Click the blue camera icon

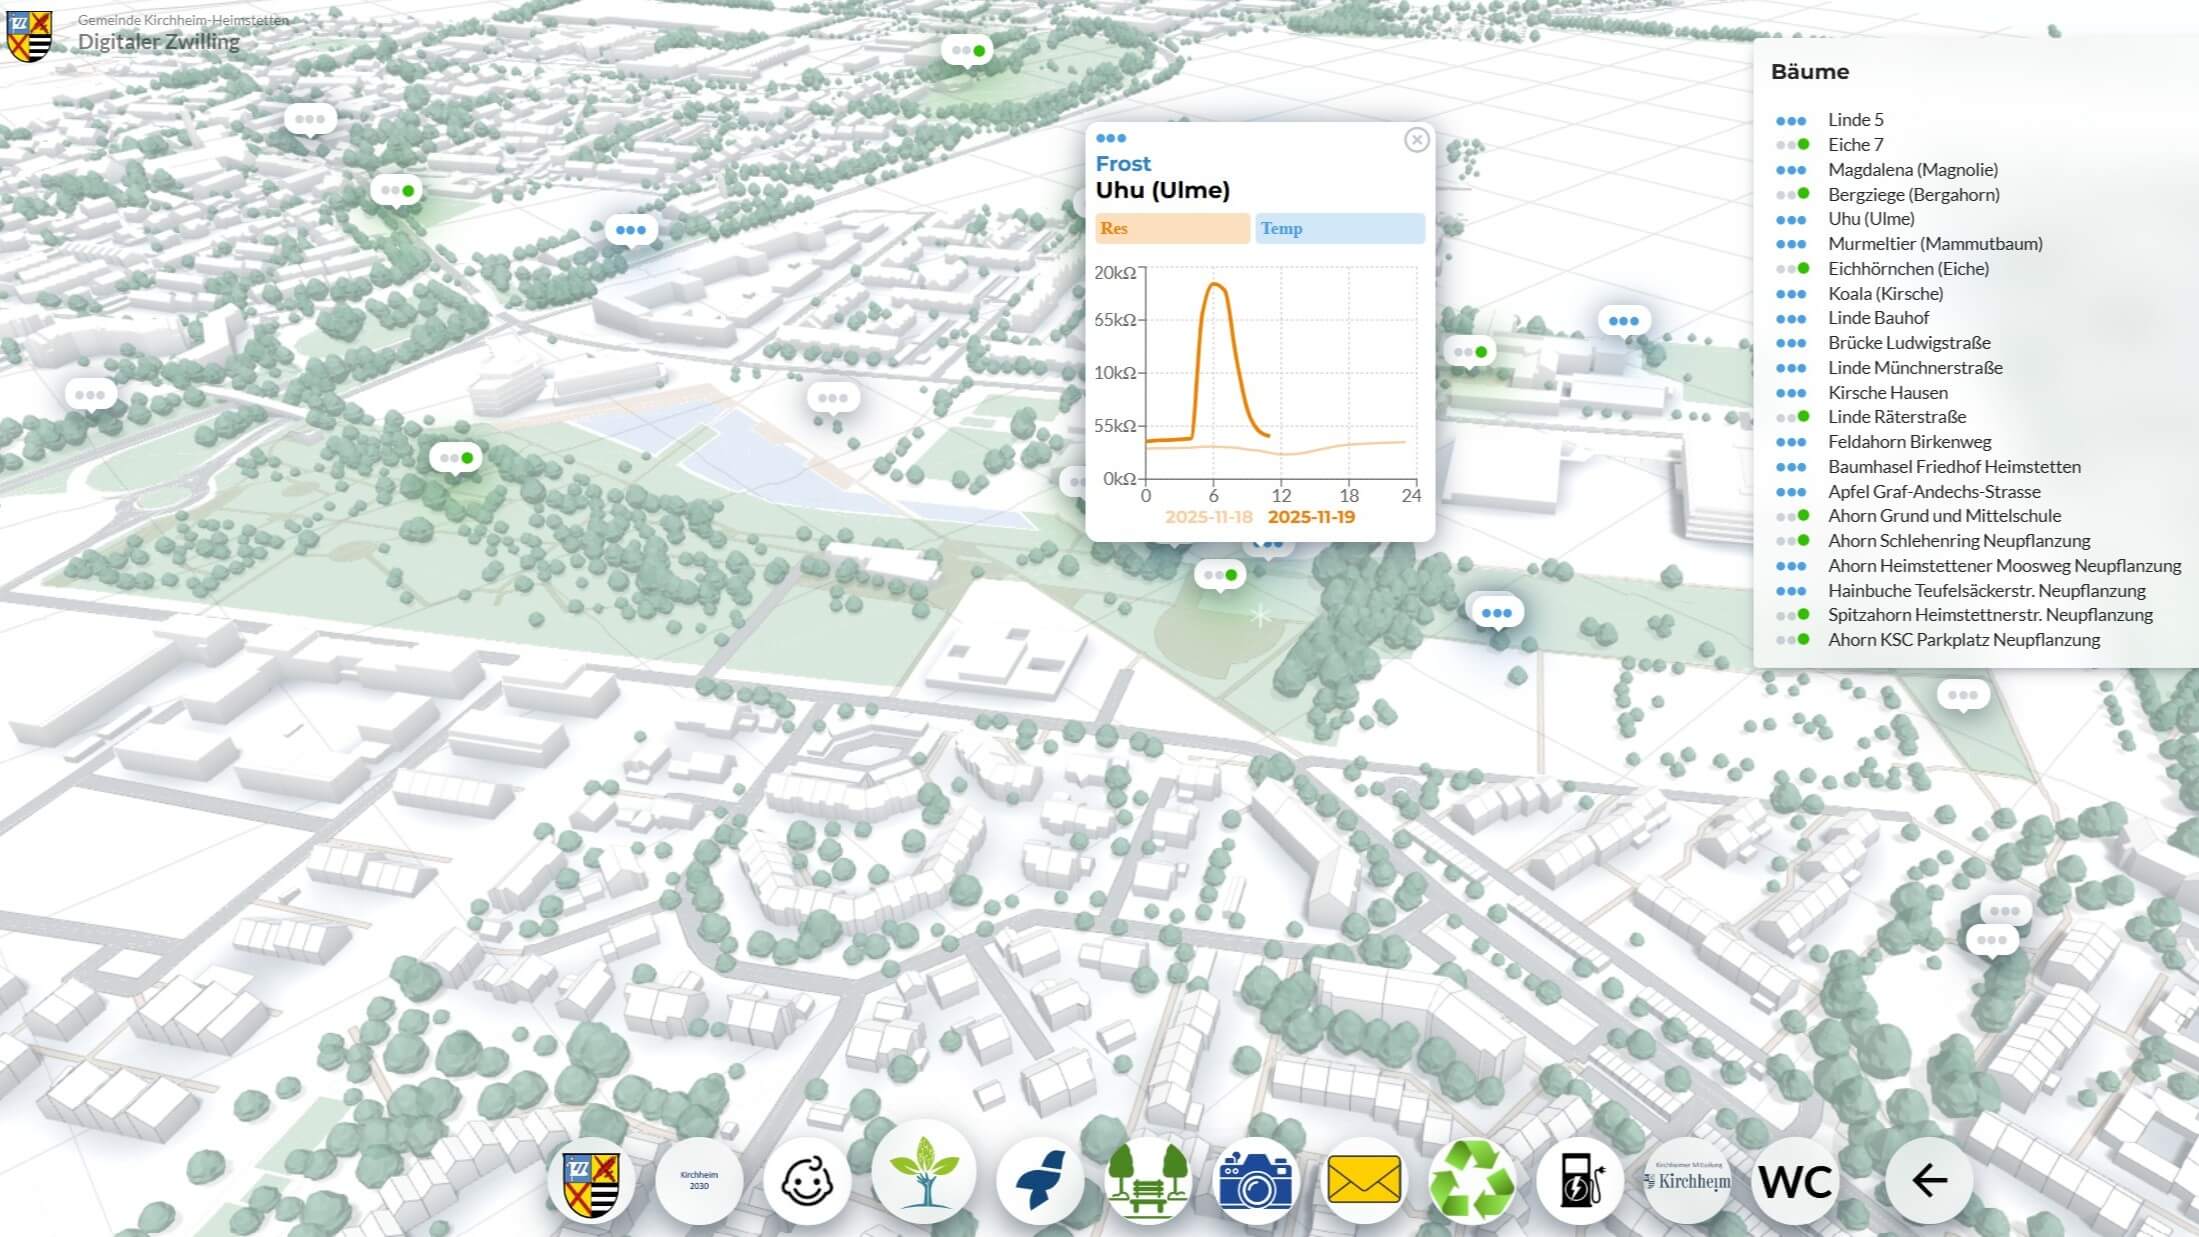[1255, 1182]
